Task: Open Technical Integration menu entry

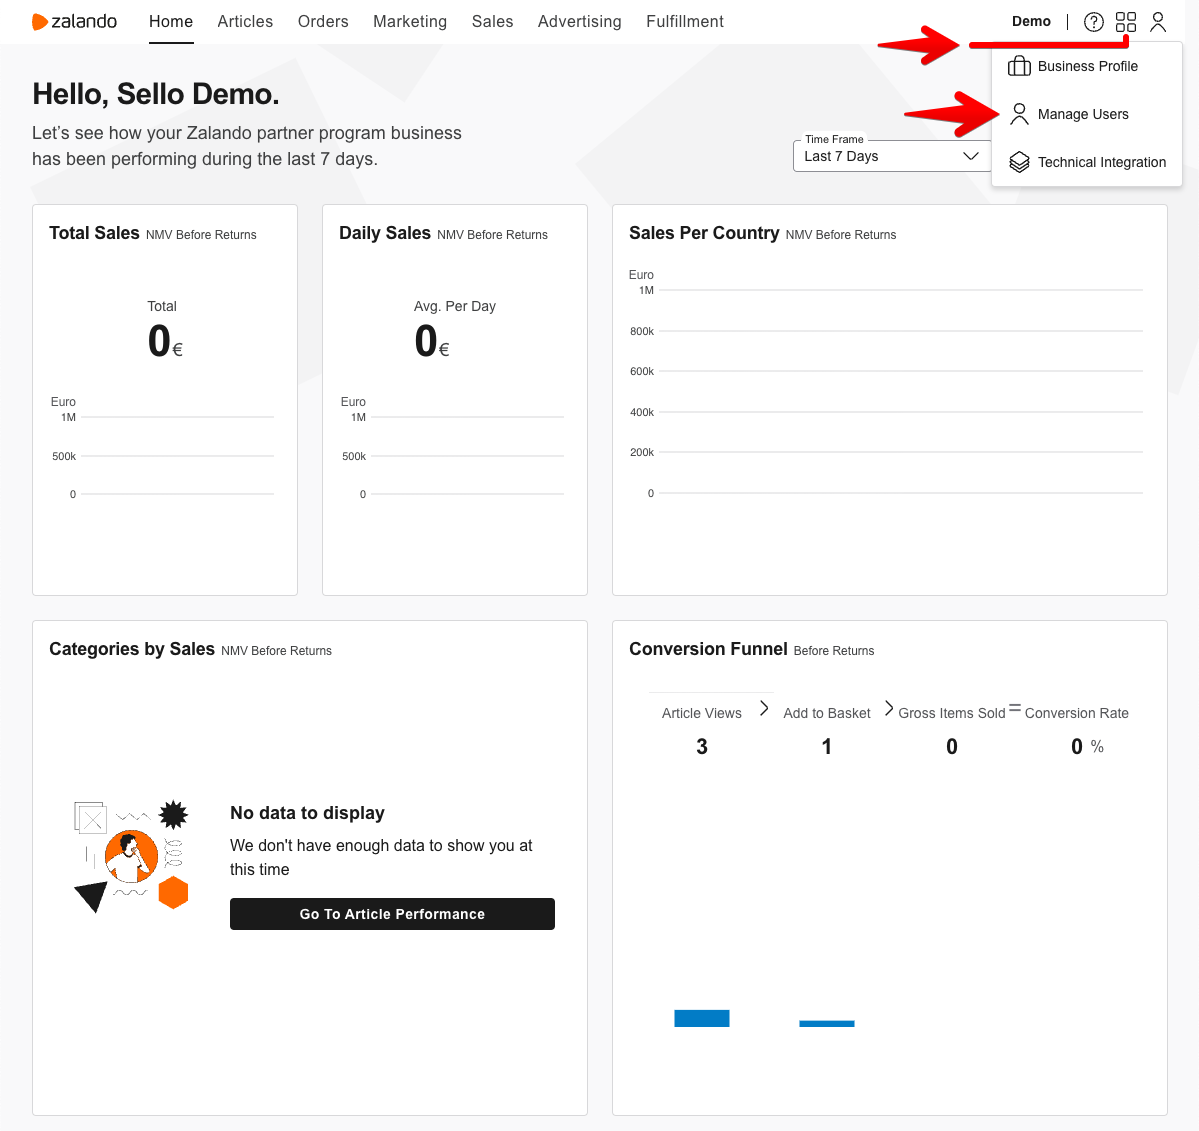Action: [1087, 162]
